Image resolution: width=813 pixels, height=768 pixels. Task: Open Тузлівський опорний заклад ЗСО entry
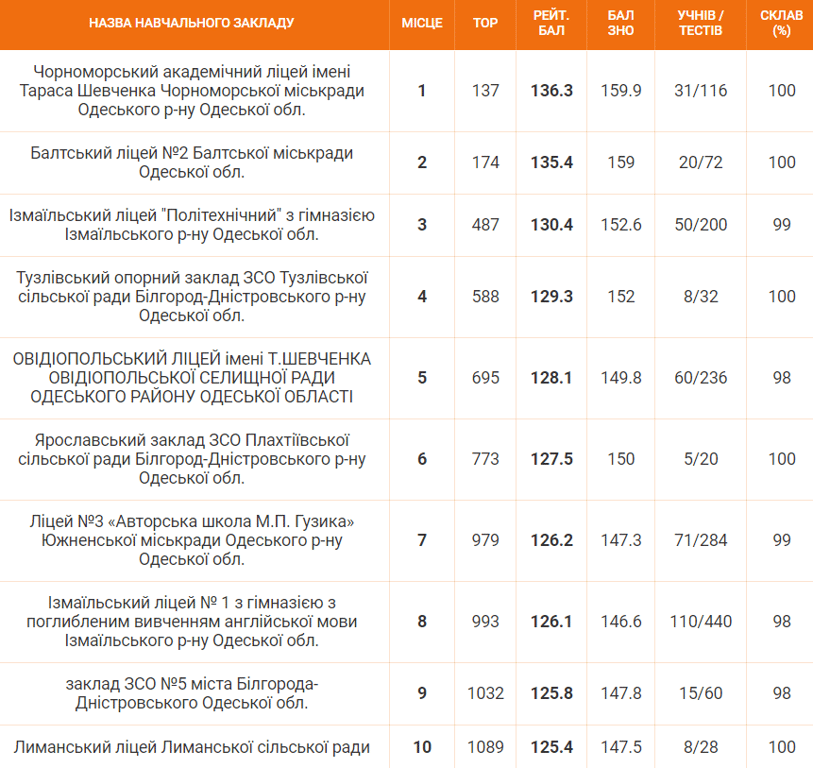pos(191,296)
